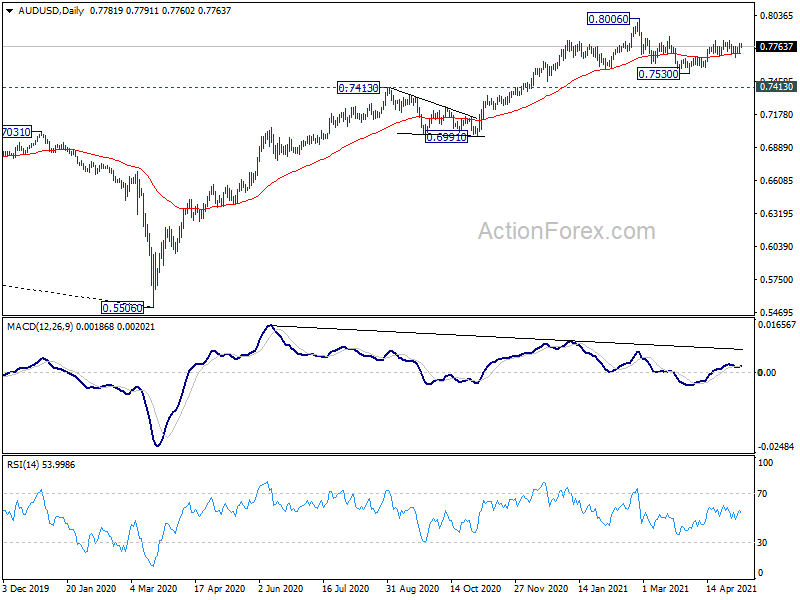
Task: Click the 0.74130 price axis marker
Action: click(x=777, y=87)
